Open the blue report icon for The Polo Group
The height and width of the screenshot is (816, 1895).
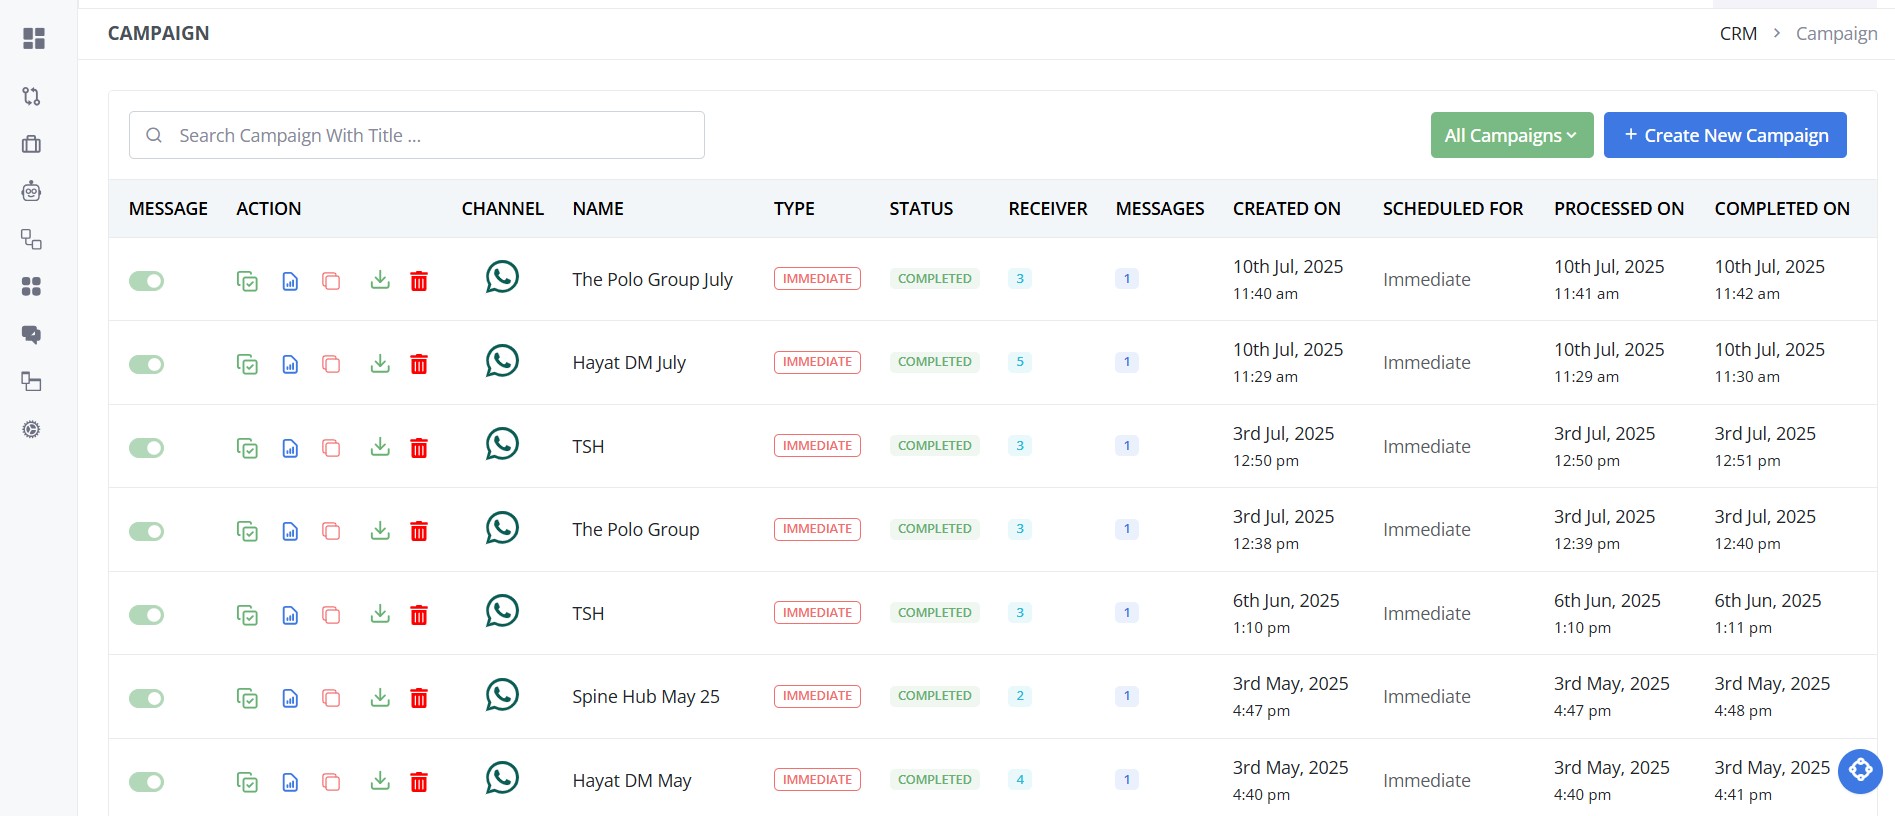click(290, 531)
